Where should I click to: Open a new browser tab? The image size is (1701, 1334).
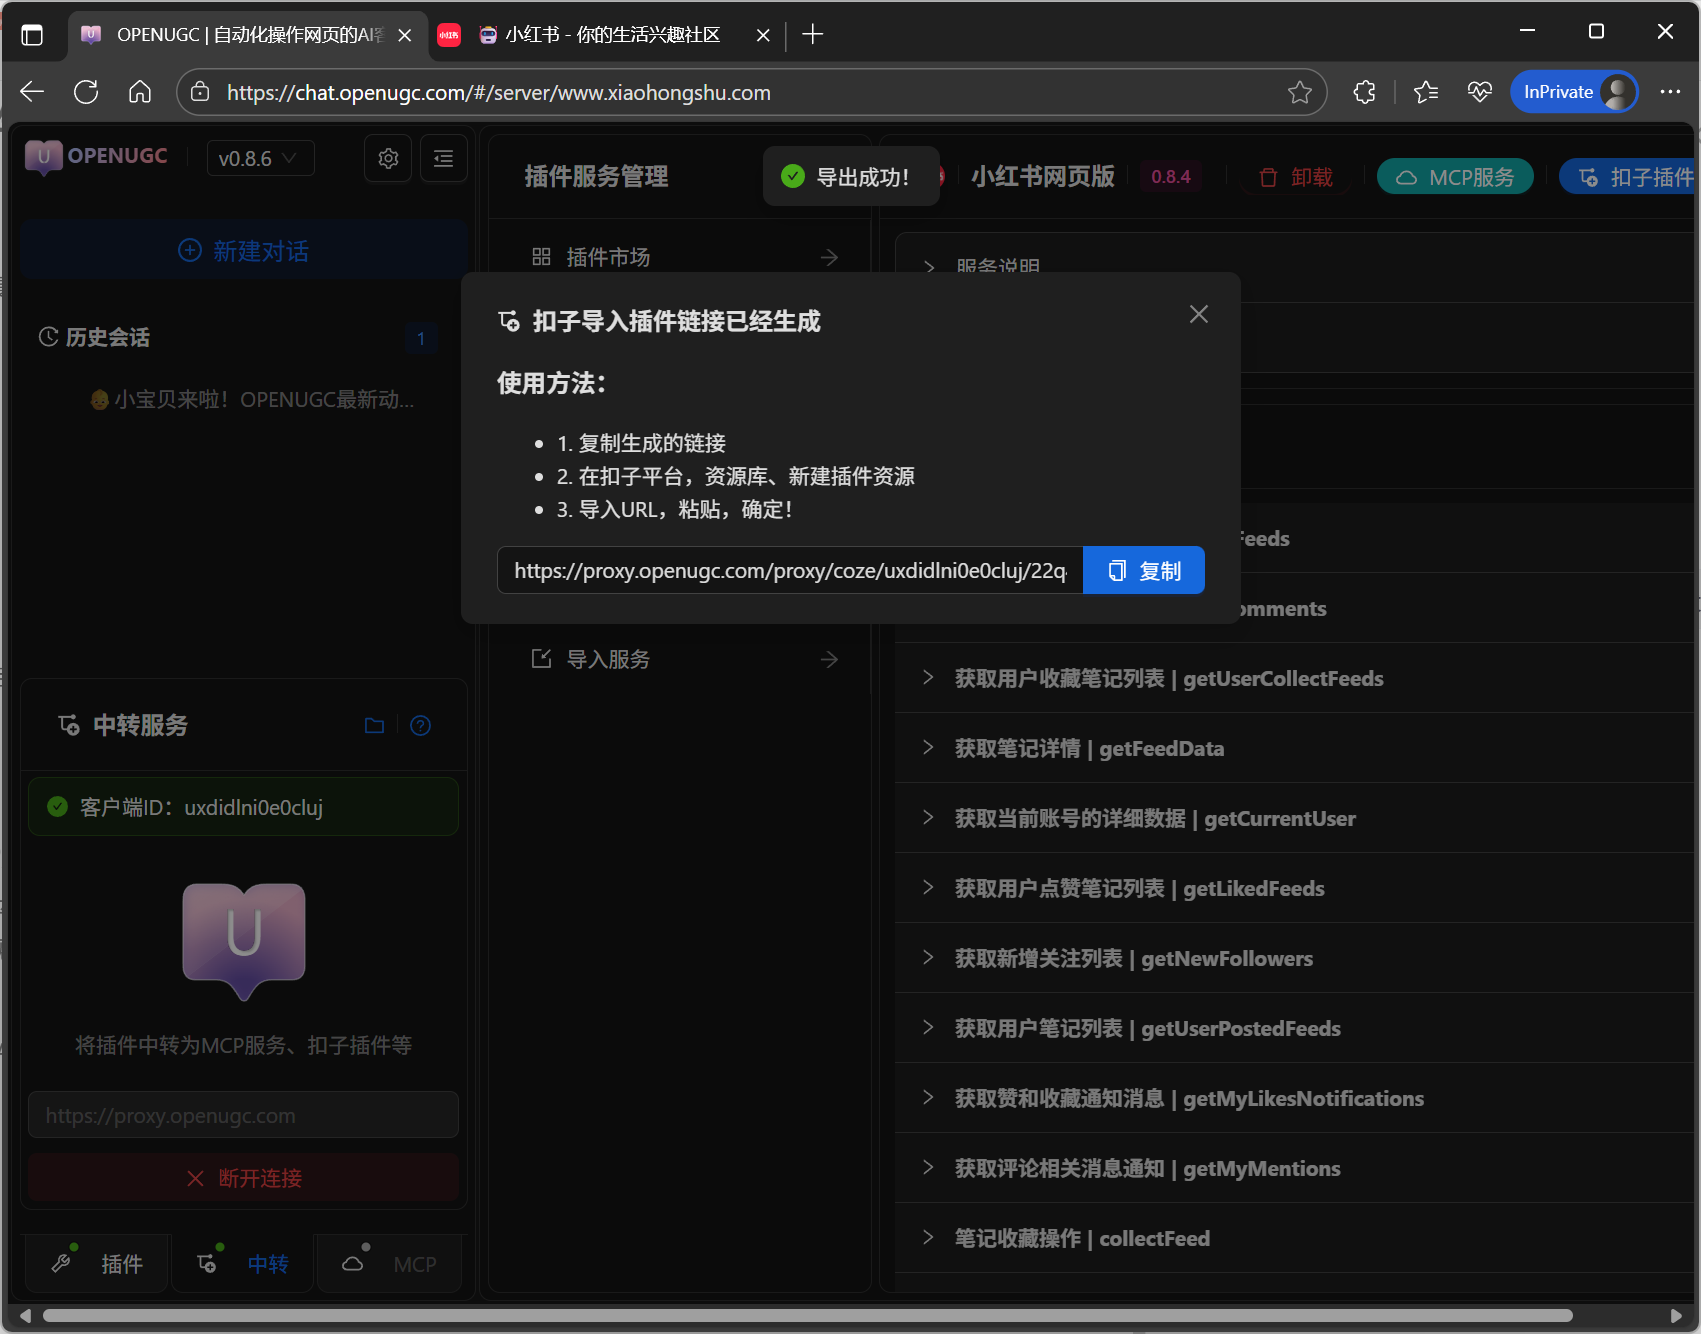813,35
